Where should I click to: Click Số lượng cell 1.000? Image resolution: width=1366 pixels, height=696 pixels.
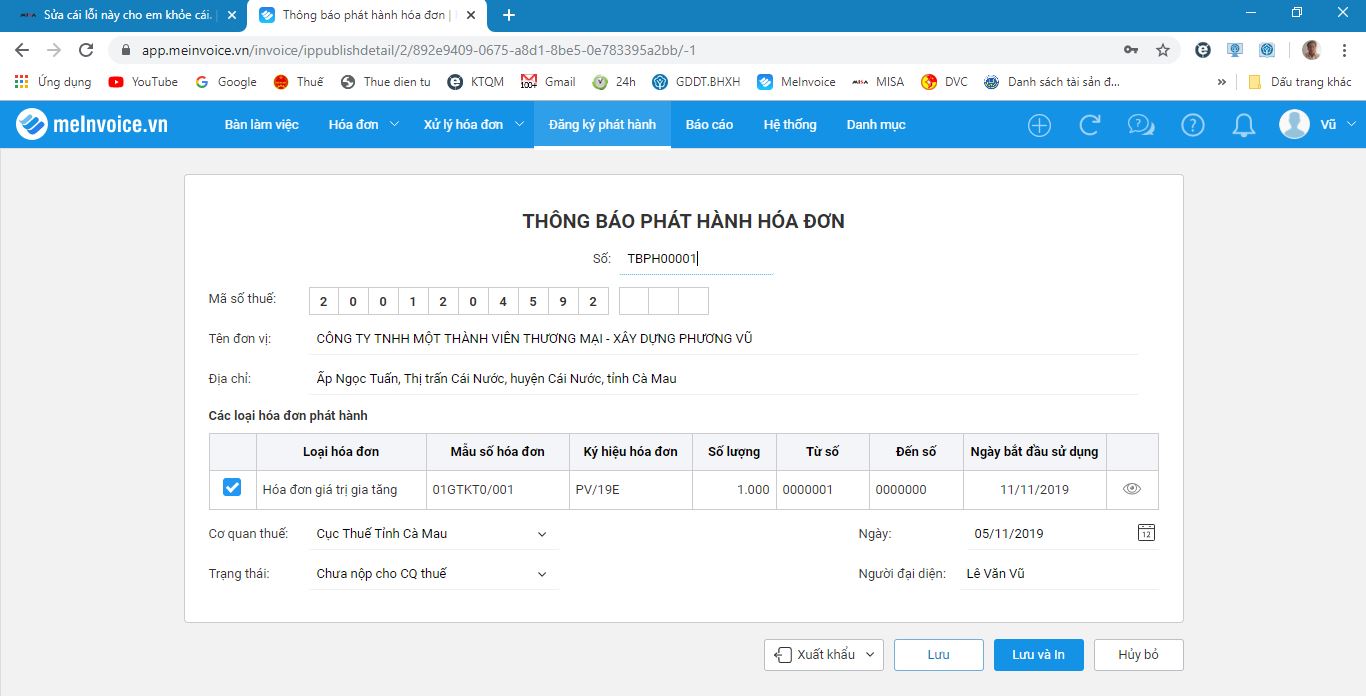click(x=734, y=490)
